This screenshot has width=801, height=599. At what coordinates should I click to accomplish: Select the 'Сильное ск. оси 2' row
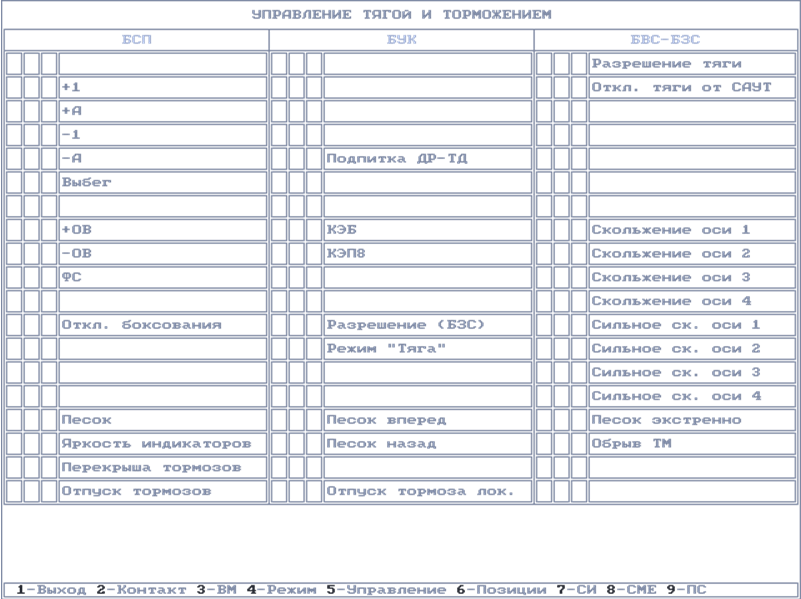coord(692,349)
